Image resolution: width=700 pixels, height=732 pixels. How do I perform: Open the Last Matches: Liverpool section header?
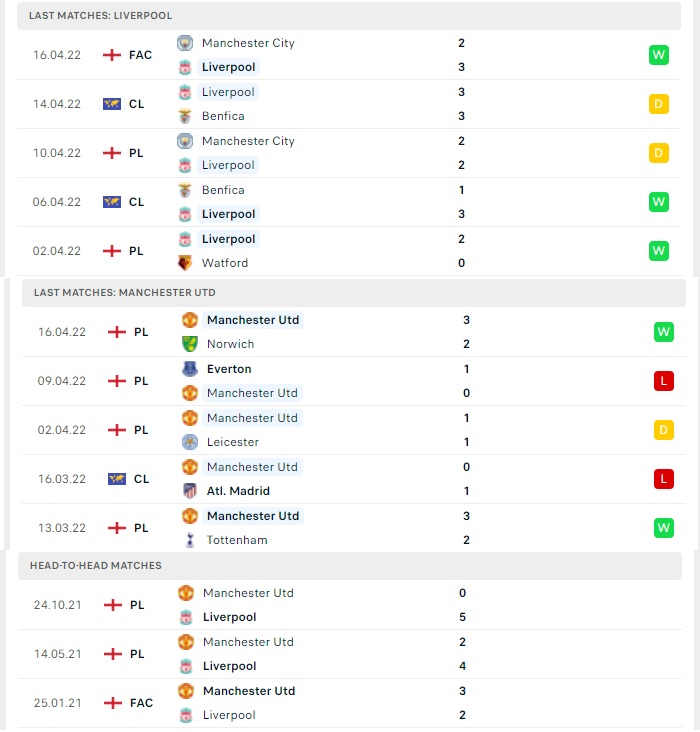pyautogui.click(x=349, y=15)
